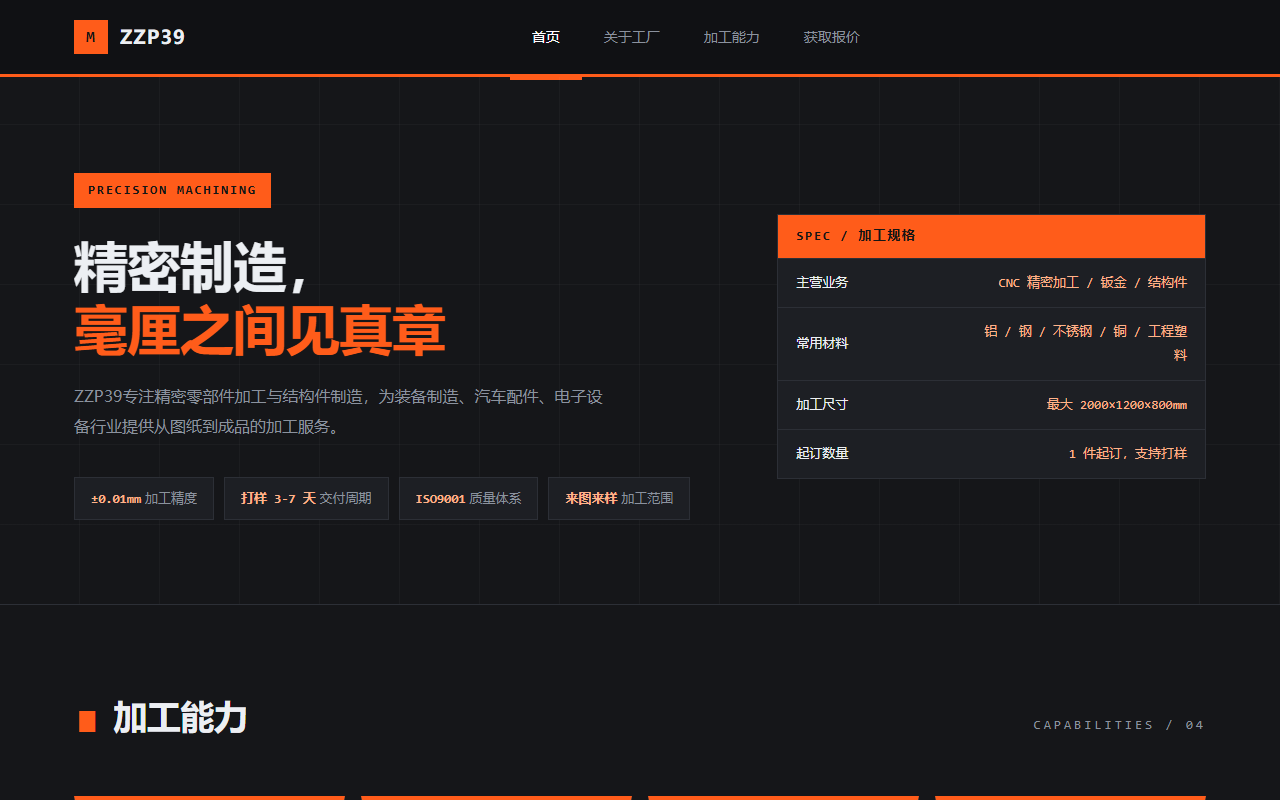Click the orange headline 毫厘之间见真章
Viewport: 1280px width, 800px height.
click(x=259, y=332)
